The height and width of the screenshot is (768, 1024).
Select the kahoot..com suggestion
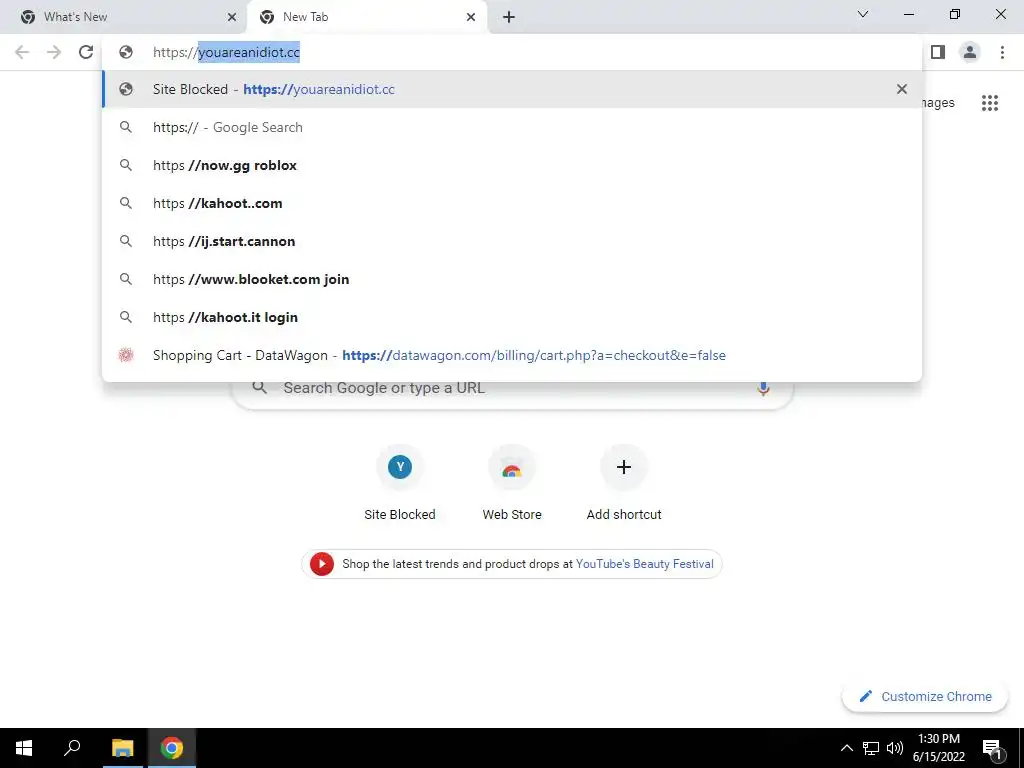click(512, 203)
